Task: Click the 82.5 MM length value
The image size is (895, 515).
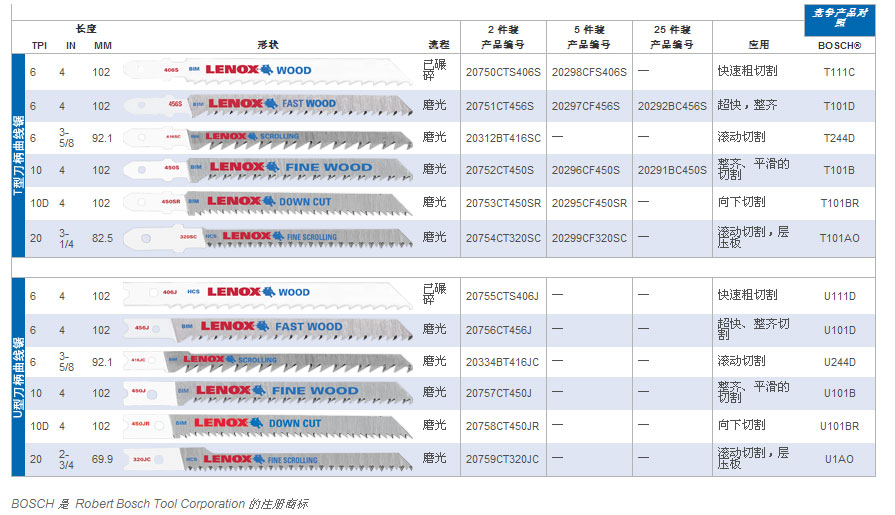Action: tap(103, 238)
